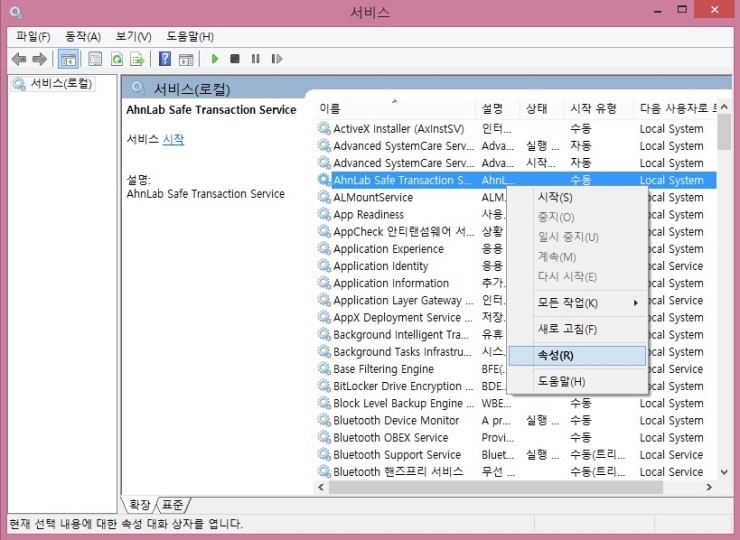Expand the 모든 작업(K) submenu arrow
The width and height of the screenshot is (740, 540).
click(636, 303)
